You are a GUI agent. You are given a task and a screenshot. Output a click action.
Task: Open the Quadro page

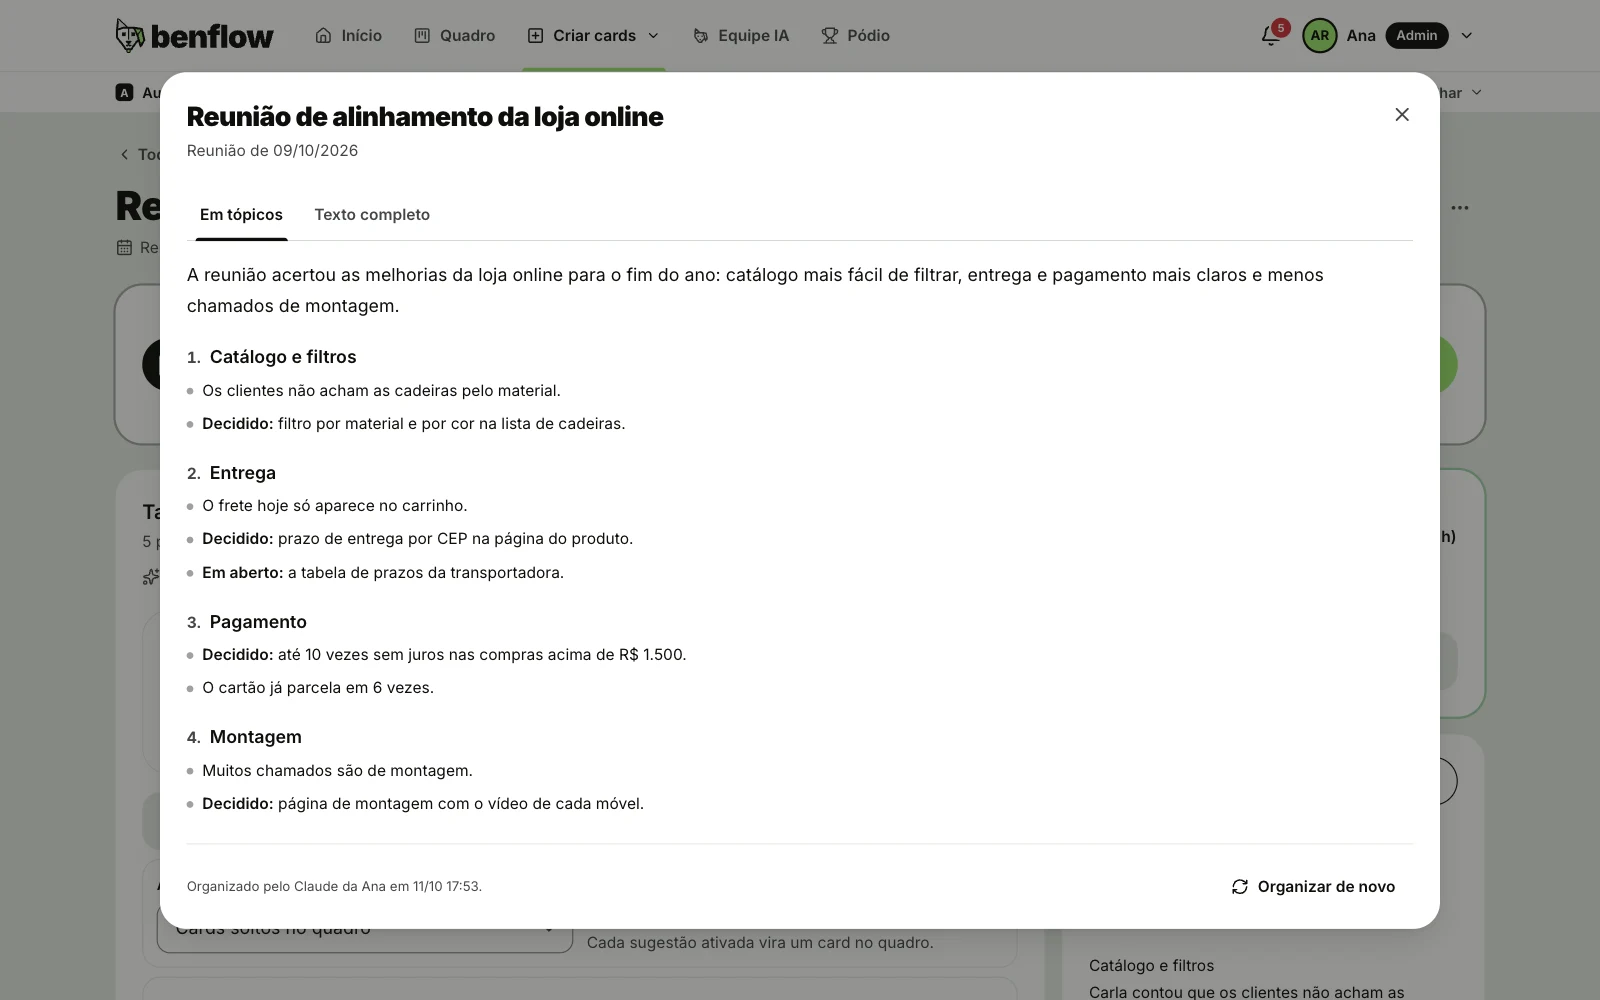(x=455, y=36)
